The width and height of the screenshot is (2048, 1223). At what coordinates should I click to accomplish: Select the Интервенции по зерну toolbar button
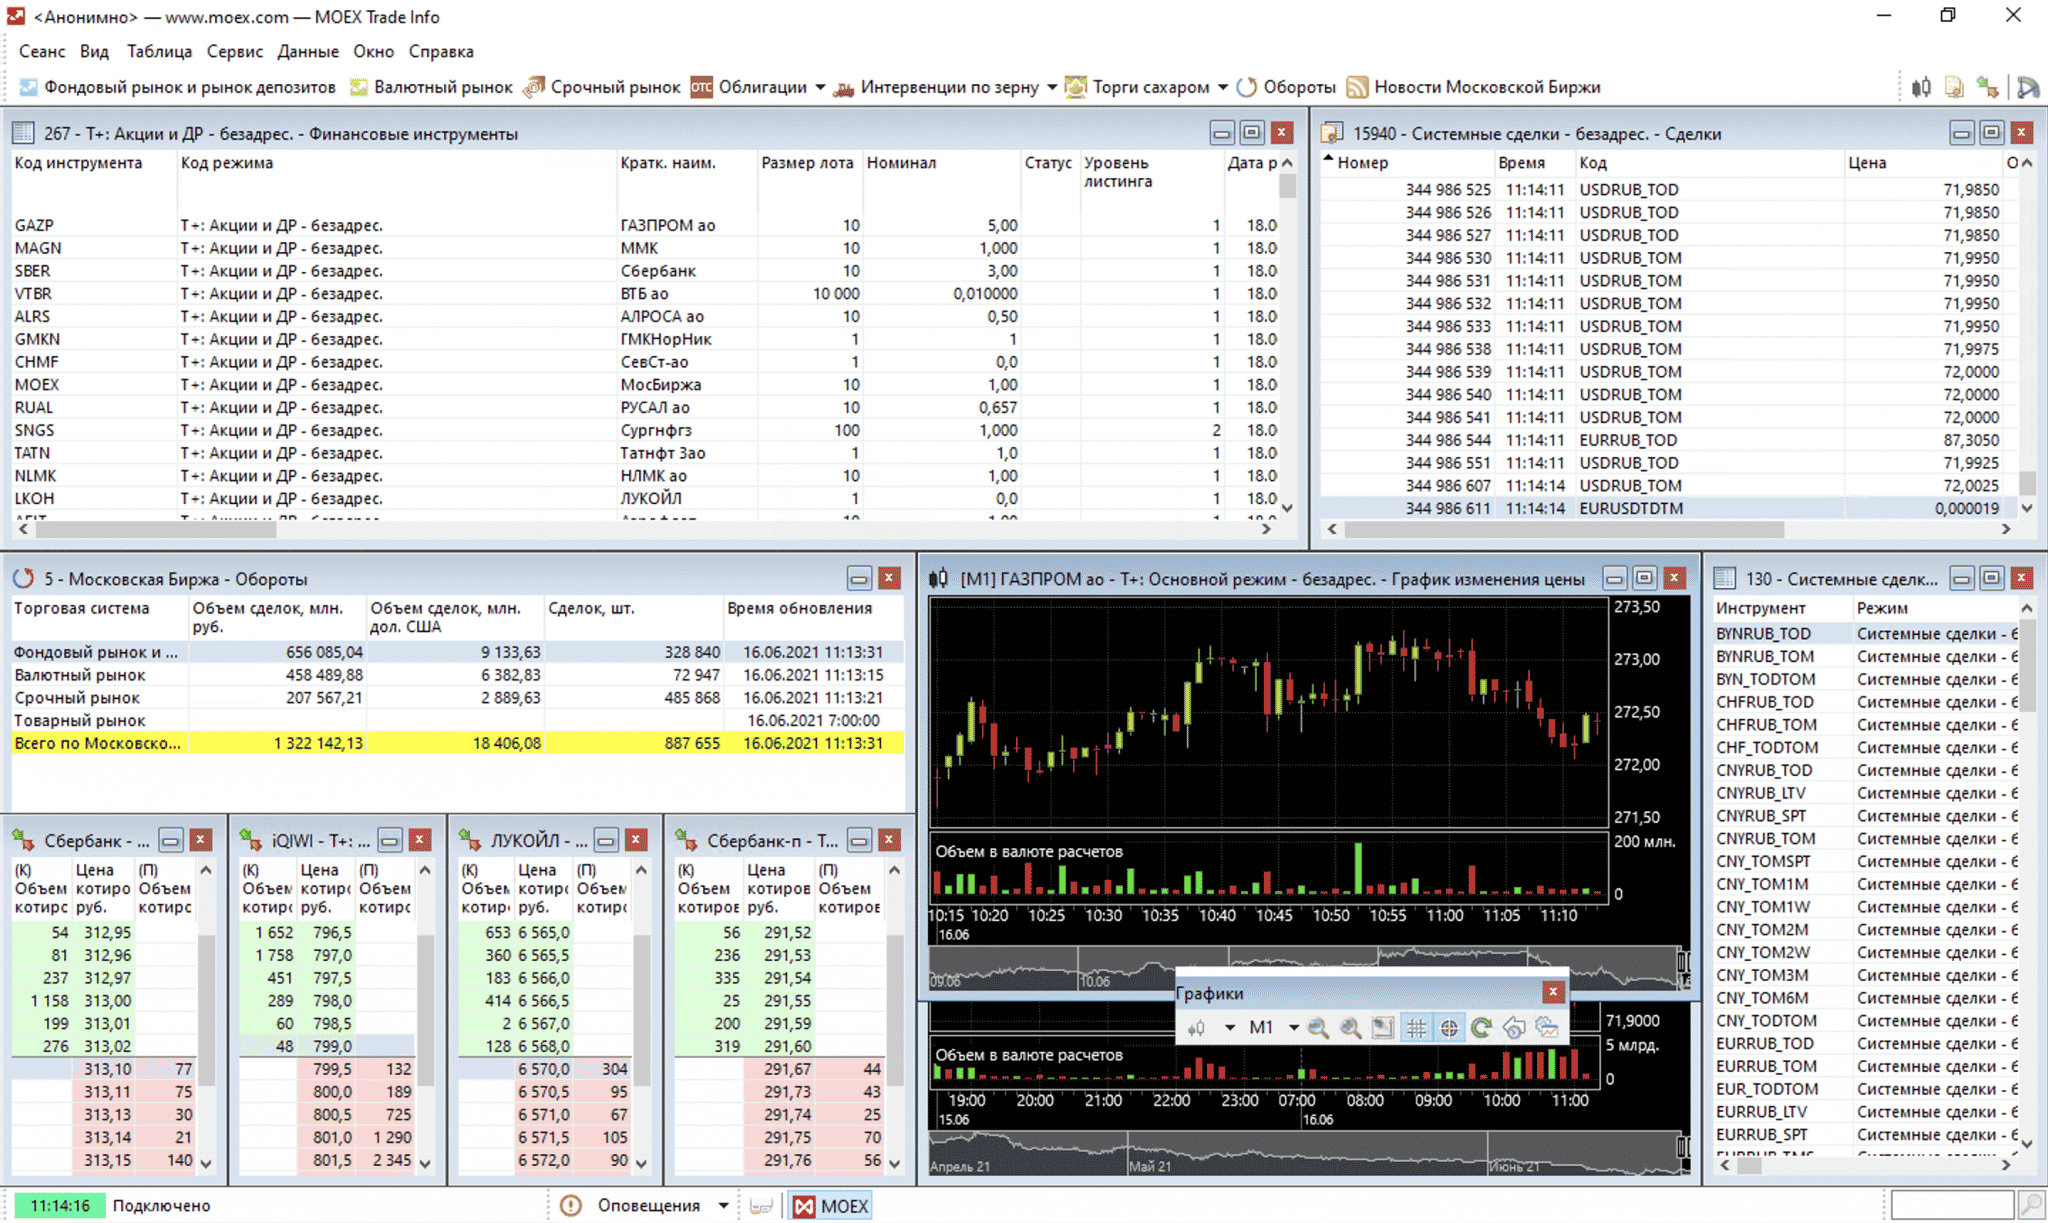click(x=950, y=87)
